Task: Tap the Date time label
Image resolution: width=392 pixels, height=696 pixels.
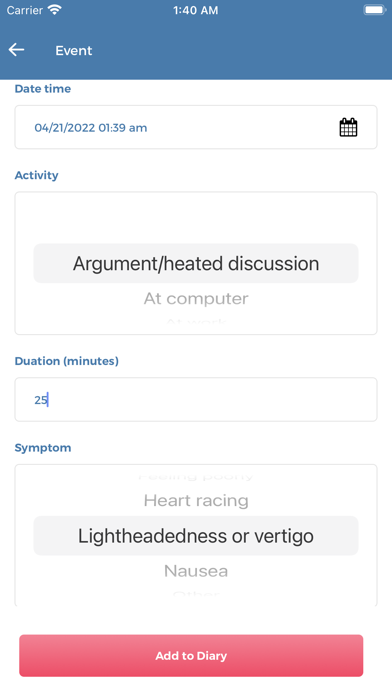Action: pyautogui.click(x=43, y=89)
